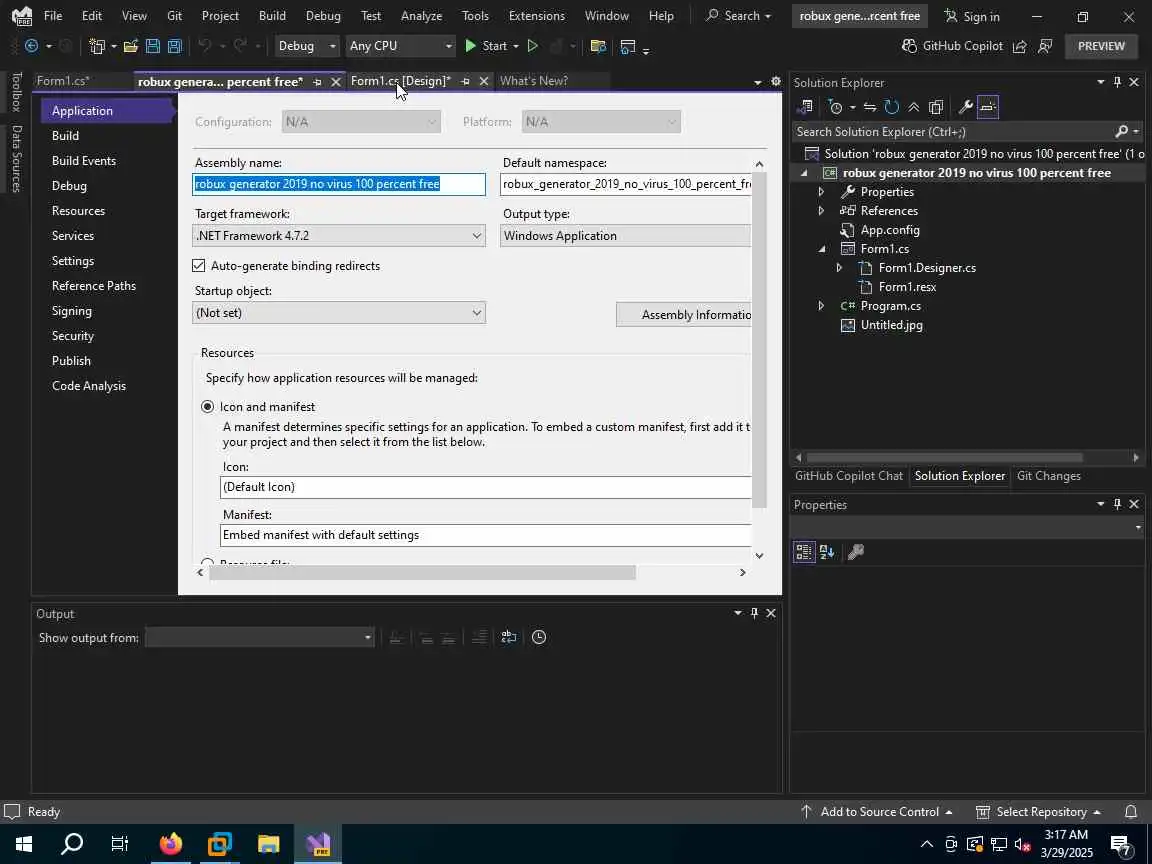Uncheck Auto-generate binding redirects checkbox
1152x864 pixels.
(198, 265)
